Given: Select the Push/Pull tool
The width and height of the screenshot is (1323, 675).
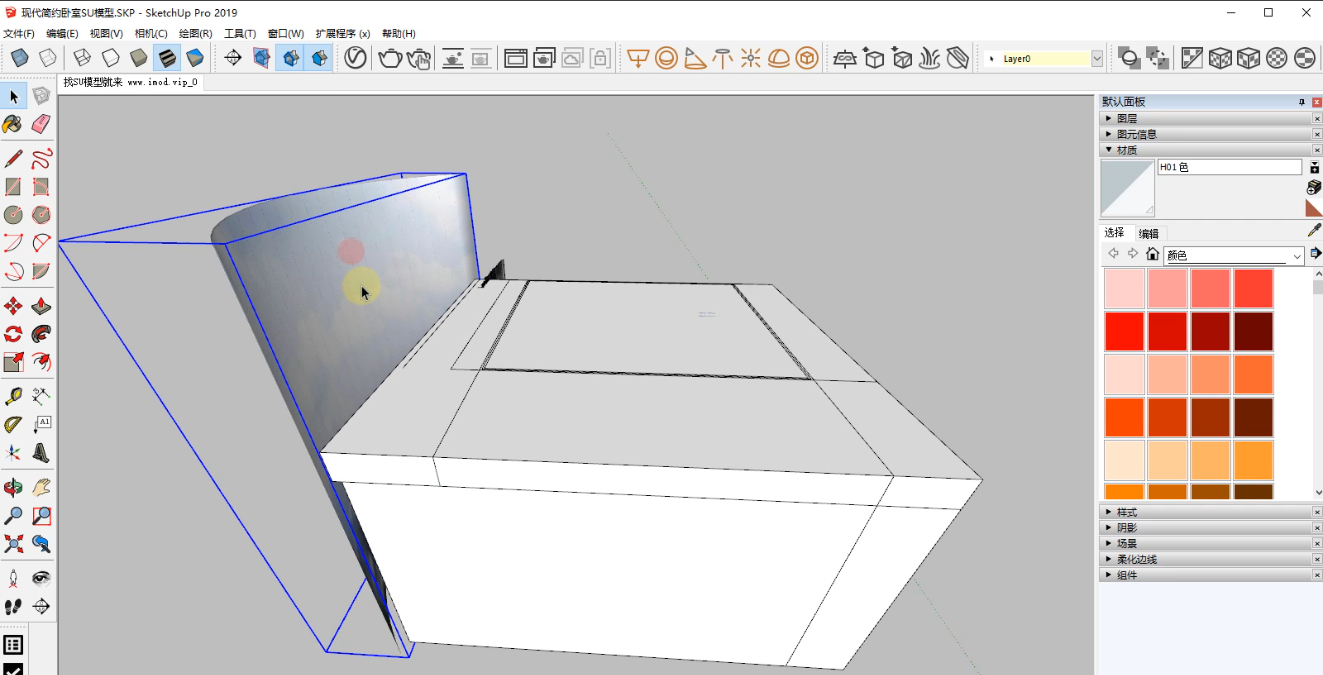Looking at the screenshot, I should (x=41, y=306).
